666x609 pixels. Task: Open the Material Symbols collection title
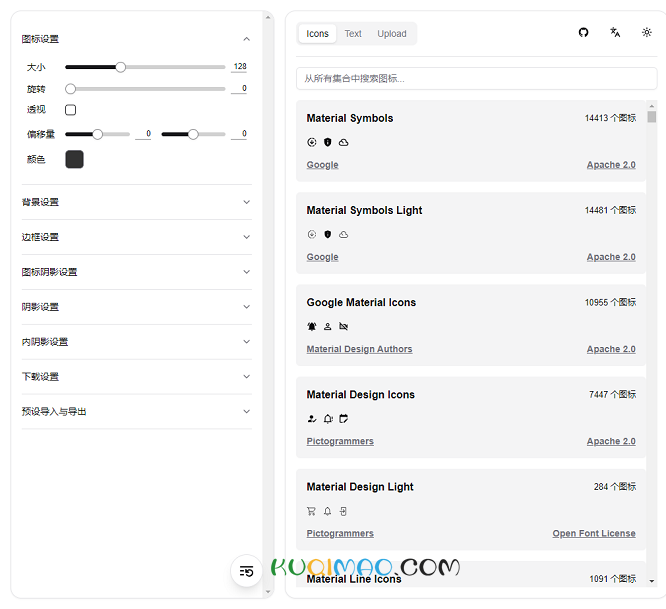[x=350, y=118]
